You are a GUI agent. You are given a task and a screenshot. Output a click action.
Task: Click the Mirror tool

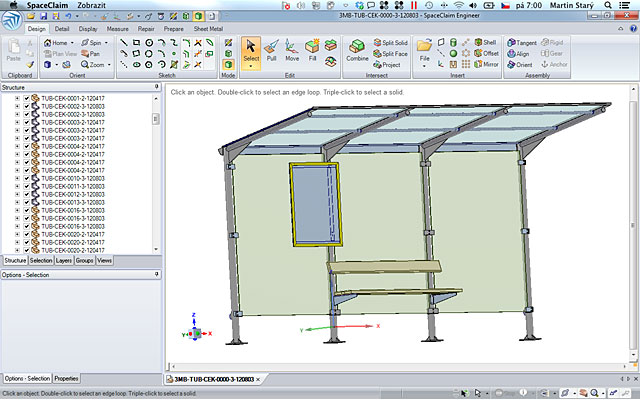(487, 64)
